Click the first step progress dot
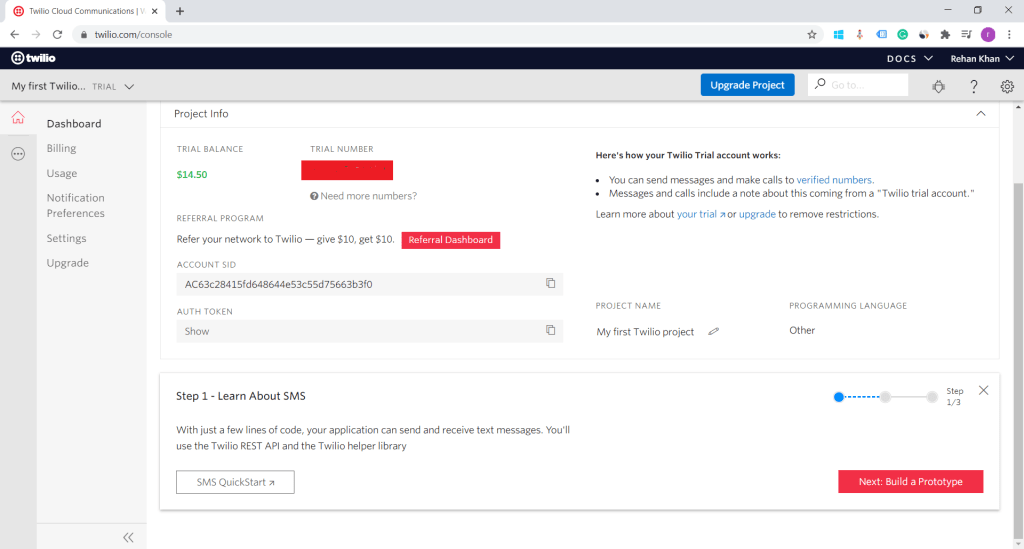1024x549 pixels. coord(839,397)
